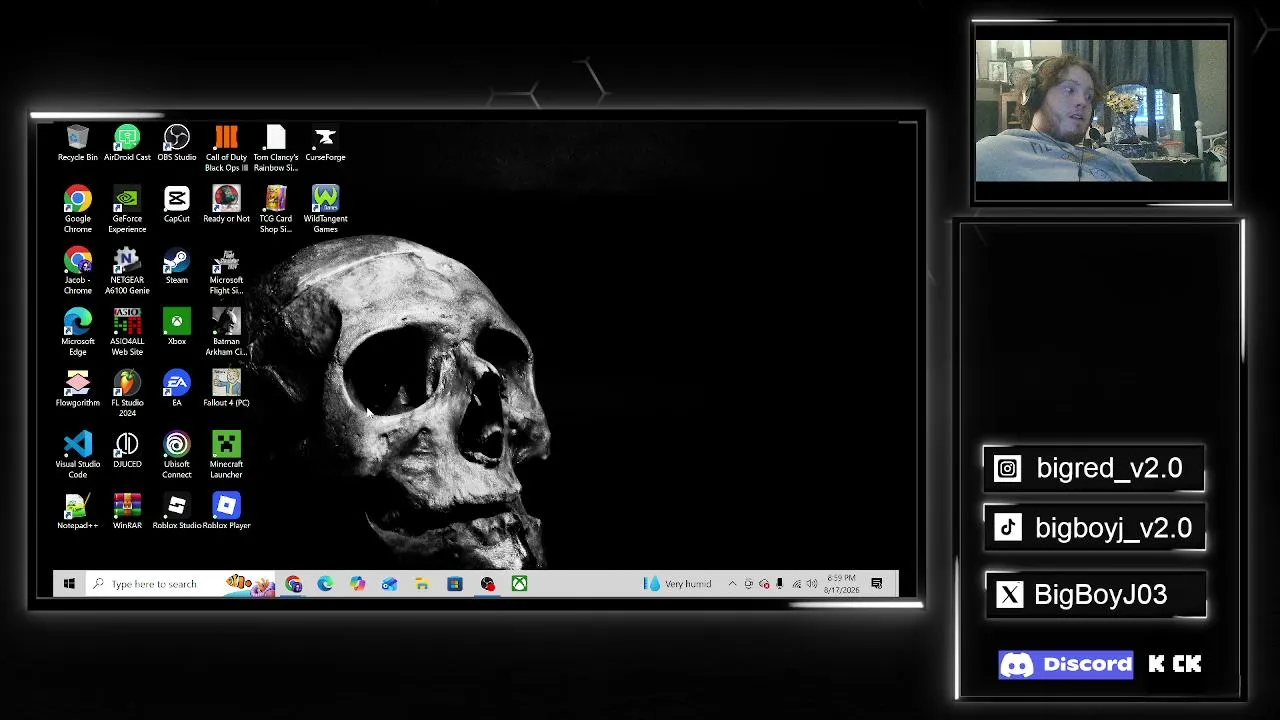Select Call of Duty Black Ops III icon
The image size is (1280, 720).
226,148
